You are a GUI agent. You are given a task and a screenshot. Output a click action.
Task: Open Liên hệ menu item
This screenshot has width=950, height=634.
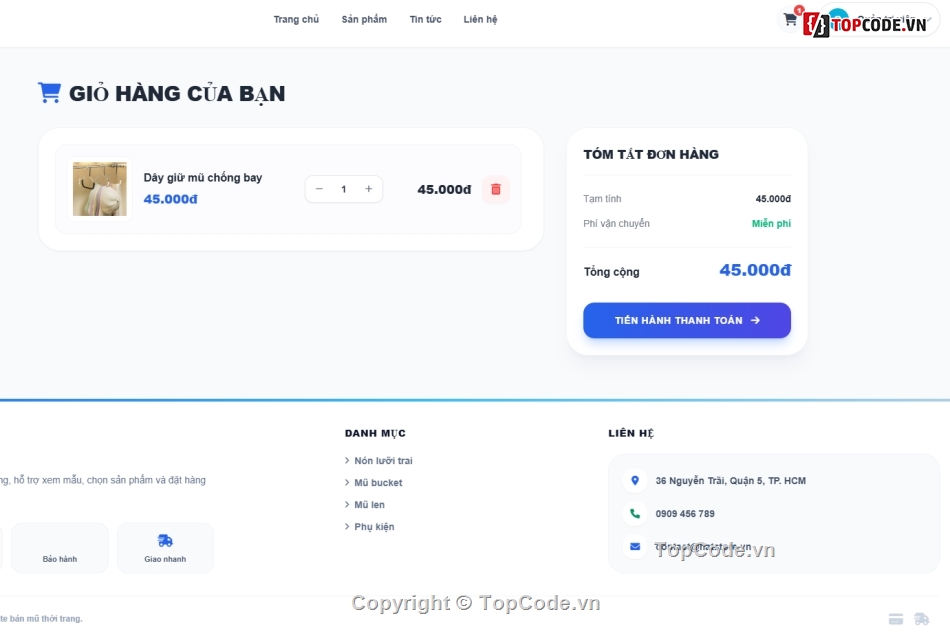point(480,19)
